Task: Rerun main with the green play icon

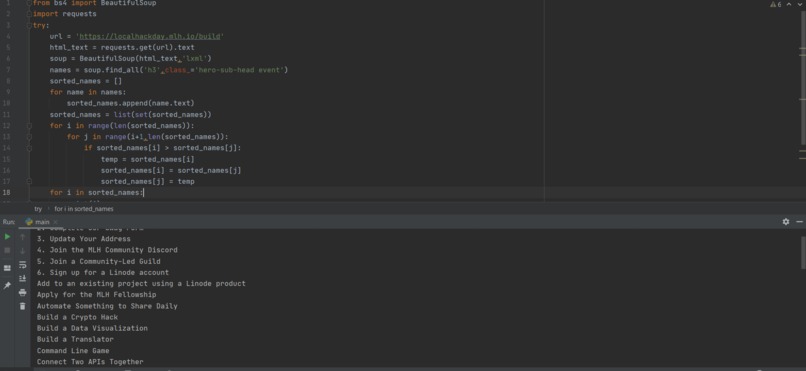Action: click(7, 237)
